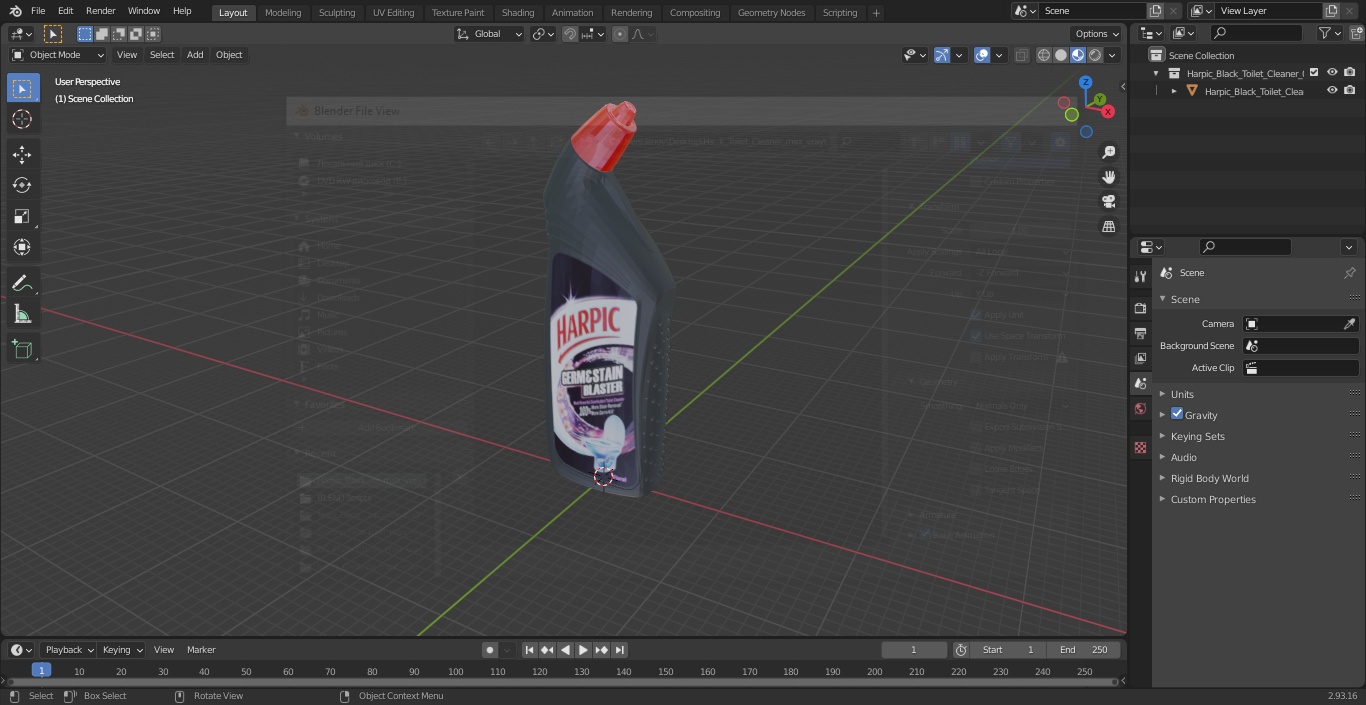Screen dimensions: 1366x705
Task: Select the Cursor tool in left toolbar
Action: (x=22, y=120)
